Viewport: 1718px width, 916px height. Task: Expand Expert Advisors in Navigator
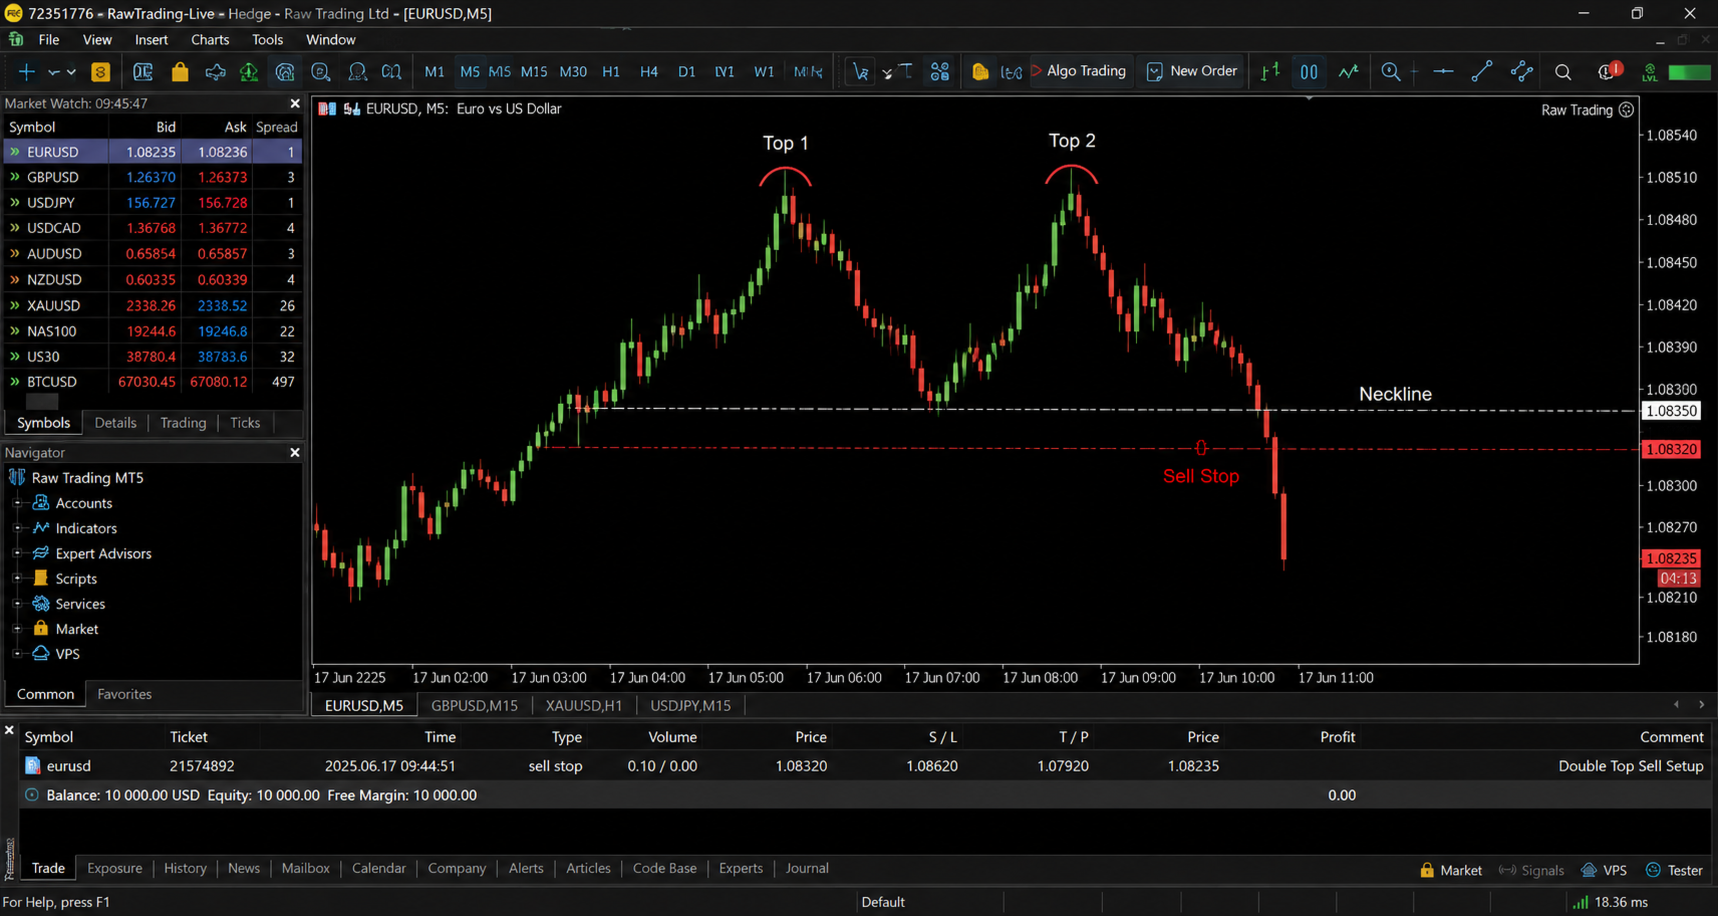[17, 553]
